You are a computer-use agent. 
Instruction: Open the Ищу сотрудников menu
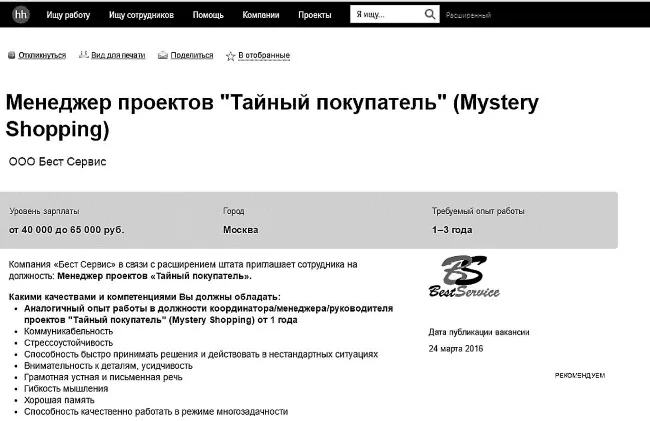(x=141, y=15)
